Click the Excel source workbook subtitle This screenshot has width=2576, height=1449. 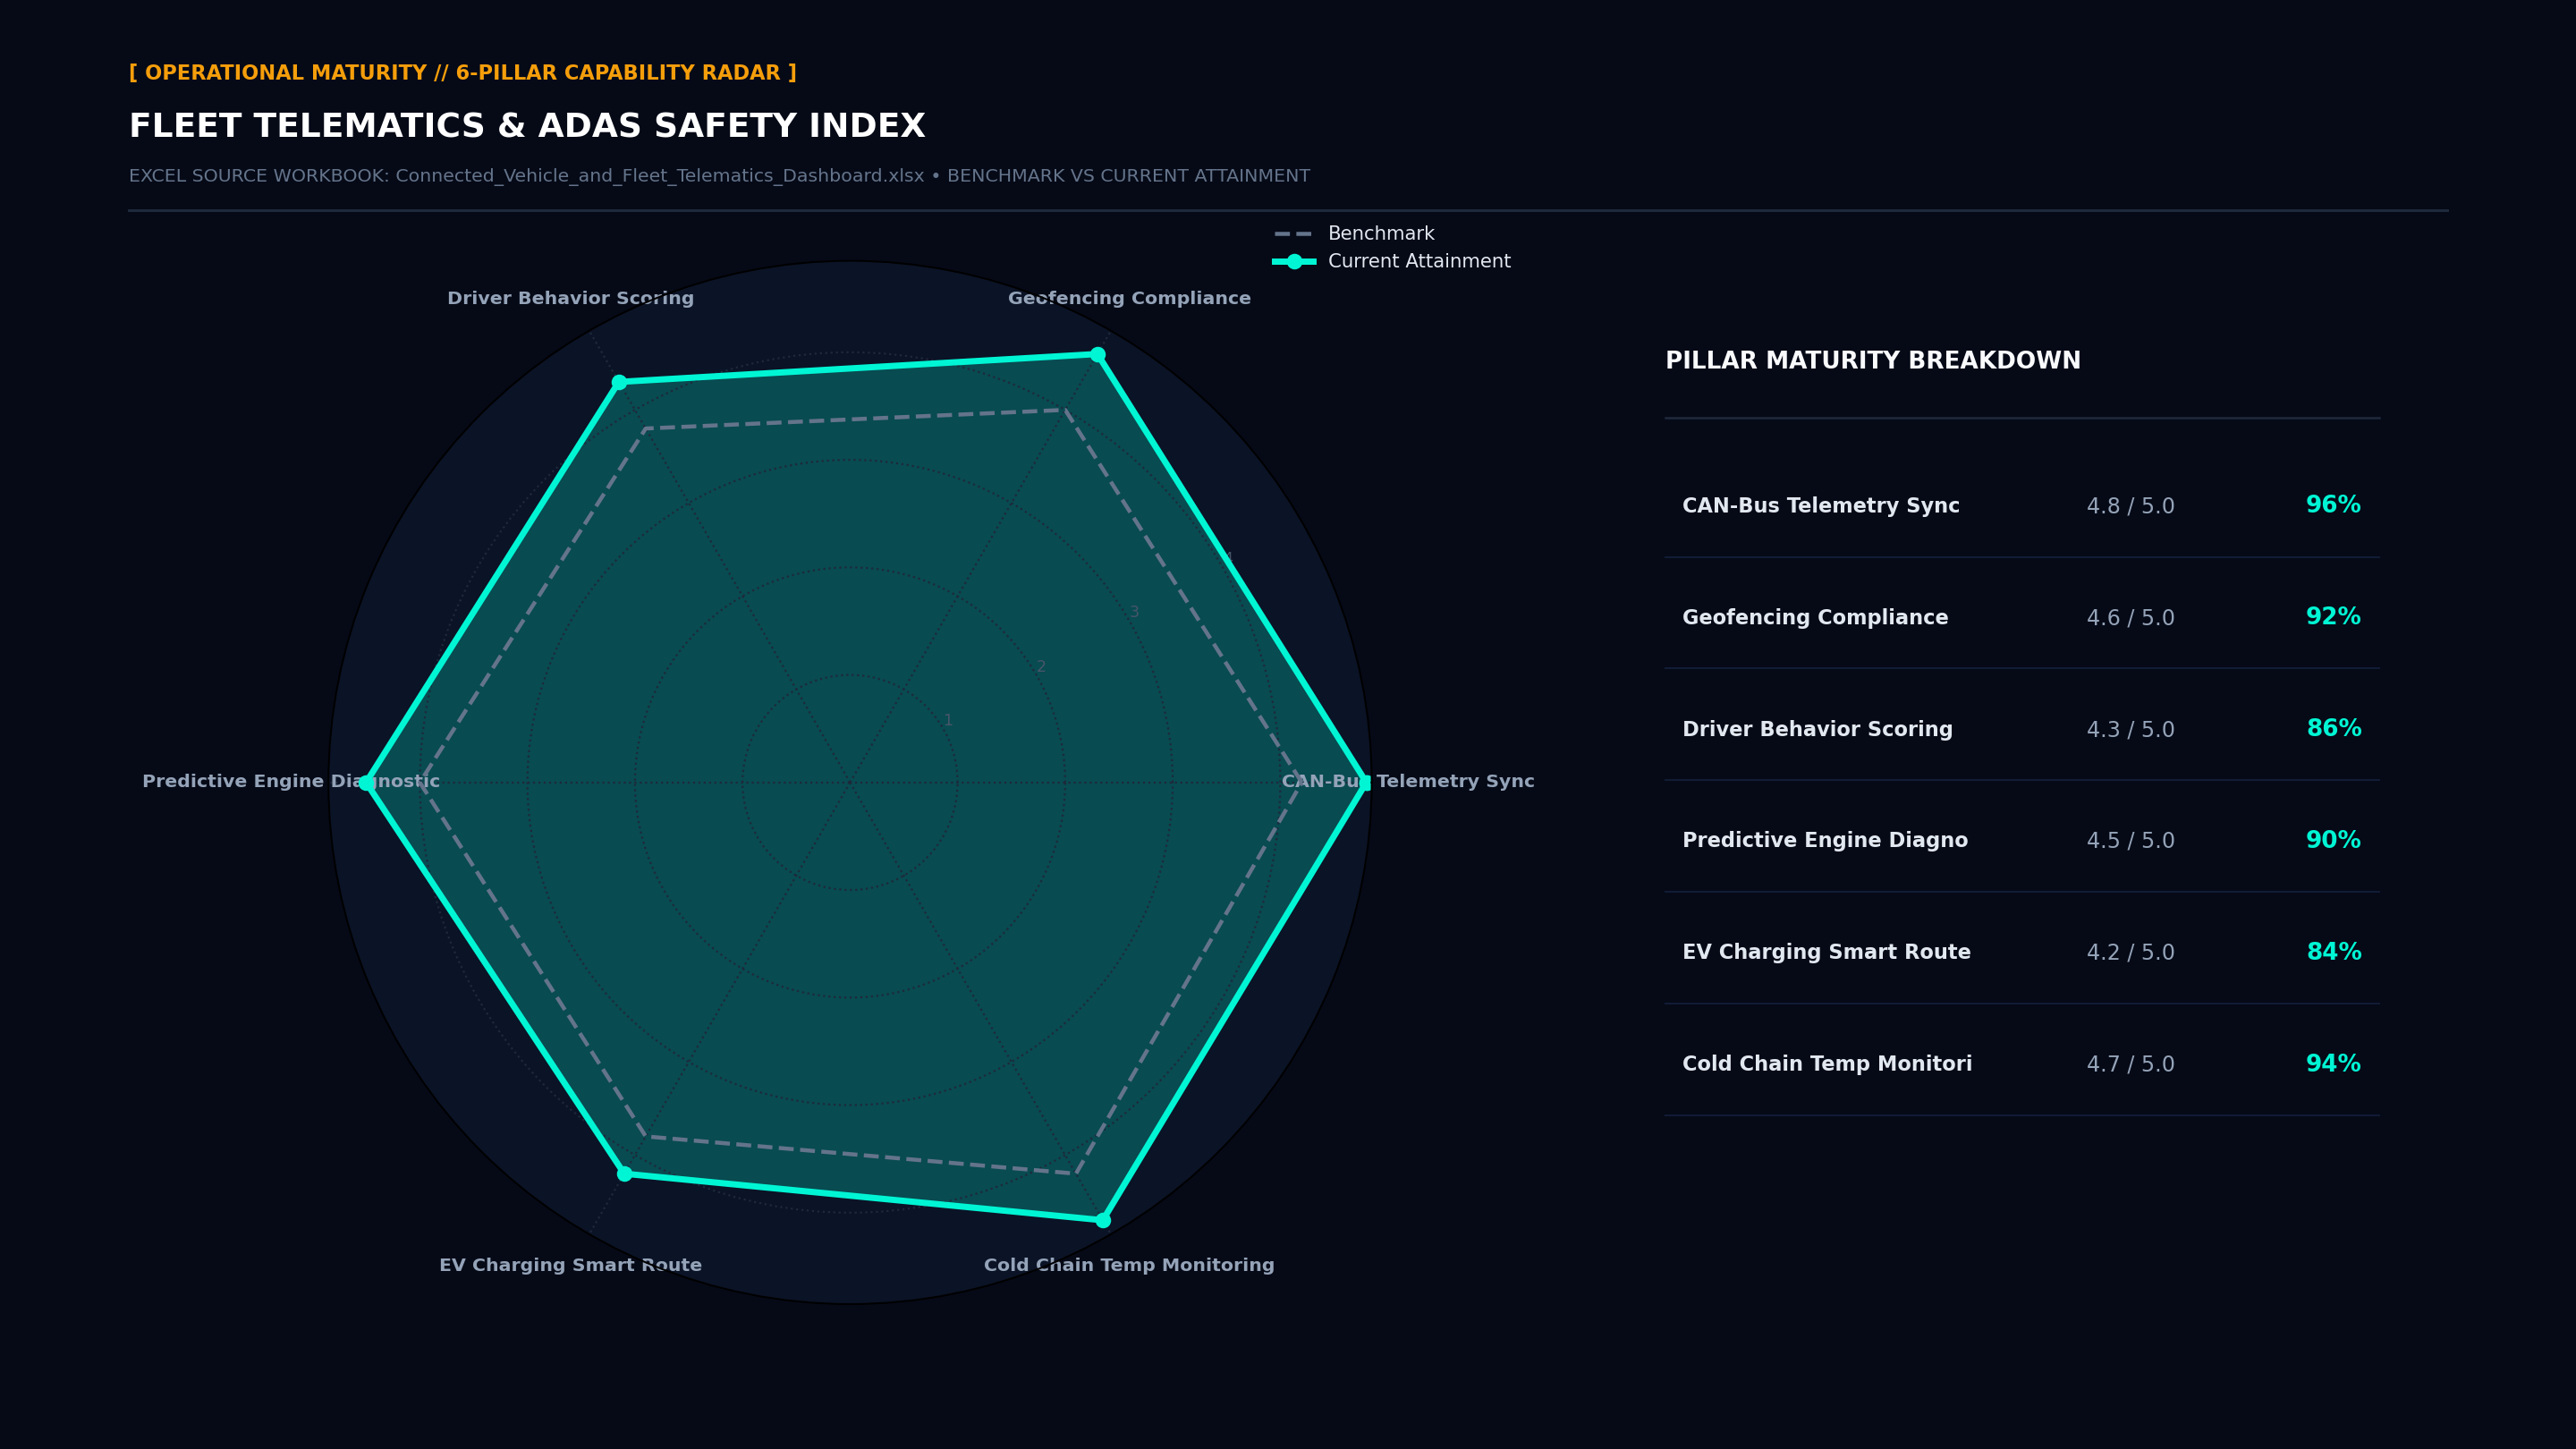coord(719,177)
